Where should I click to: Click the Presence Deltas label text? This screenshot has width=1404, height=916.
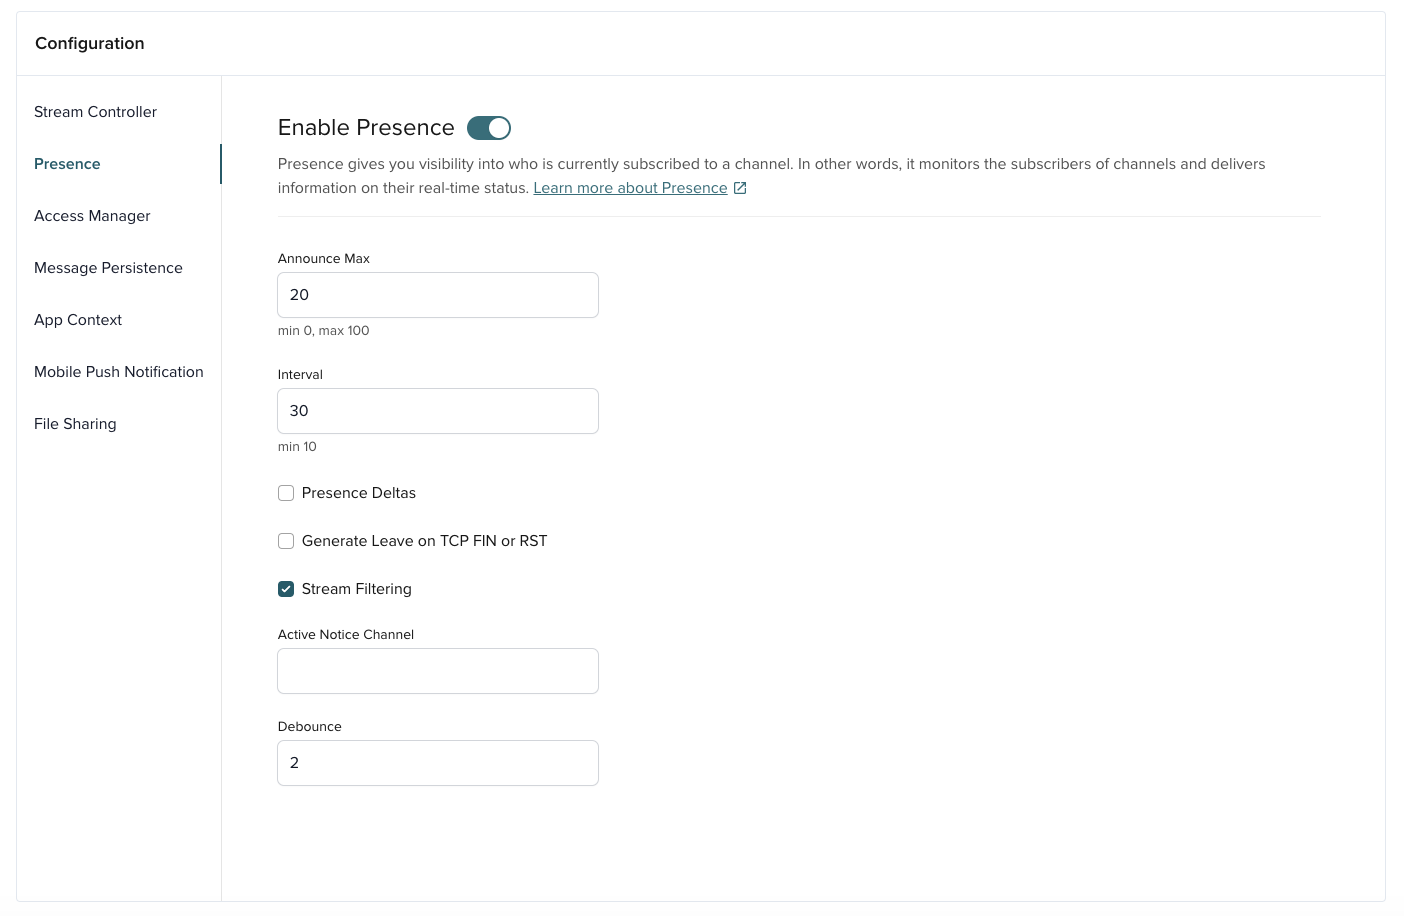[x=358, y=493]
